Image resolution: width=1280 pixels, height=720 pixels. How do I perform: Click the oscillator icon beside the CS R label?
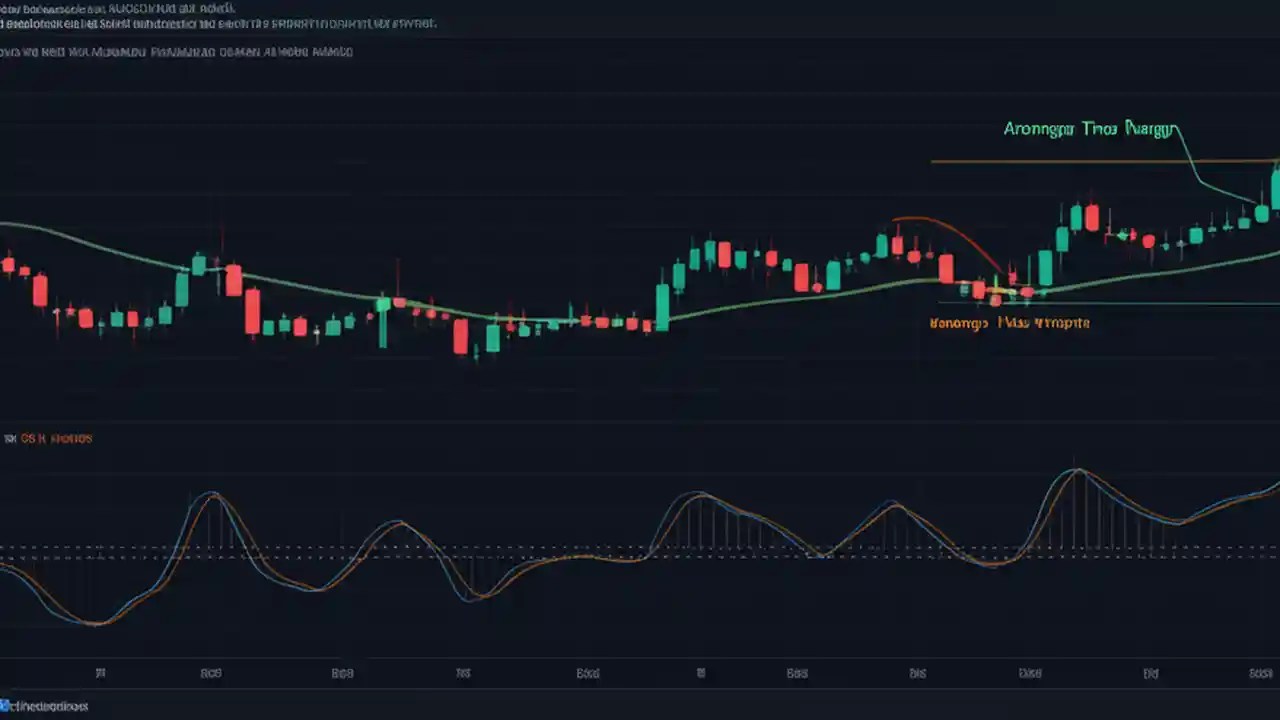(x=10, y=438)
